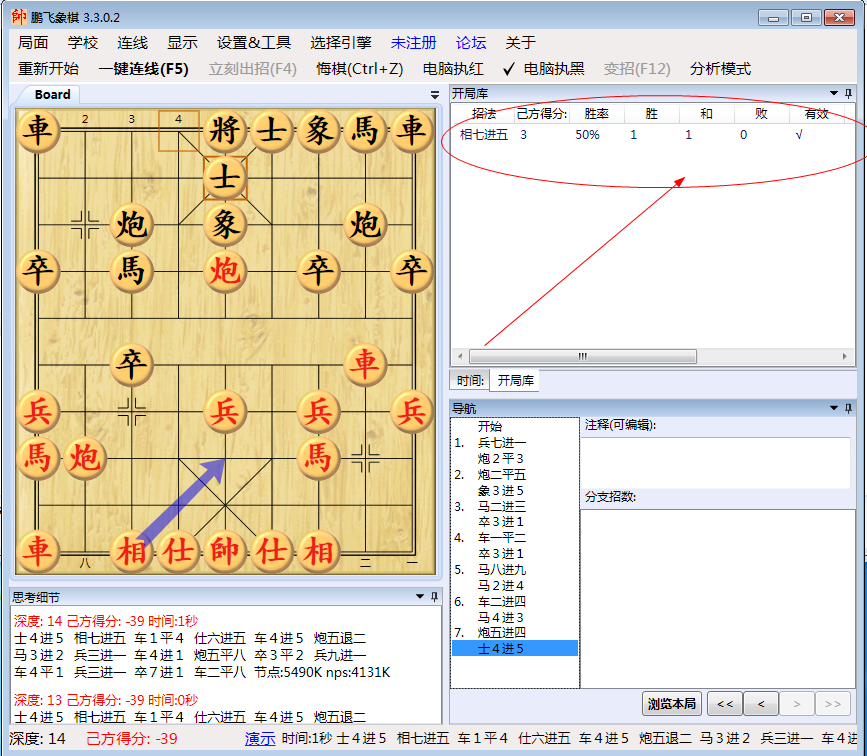Select the red chariot 車 at bottom-left corner
The image size is (867, 756).
click(x=38, y=551)
